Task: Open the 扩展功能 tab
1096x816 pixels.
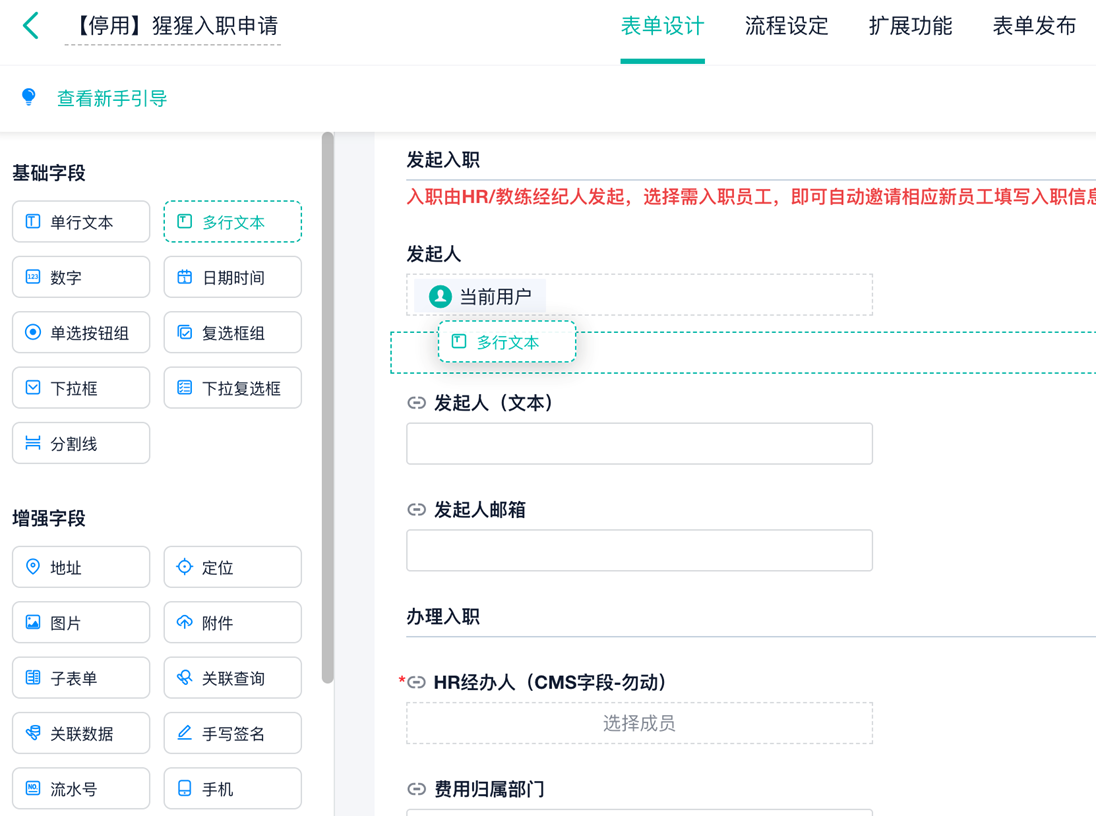Action: click(910, 27)
